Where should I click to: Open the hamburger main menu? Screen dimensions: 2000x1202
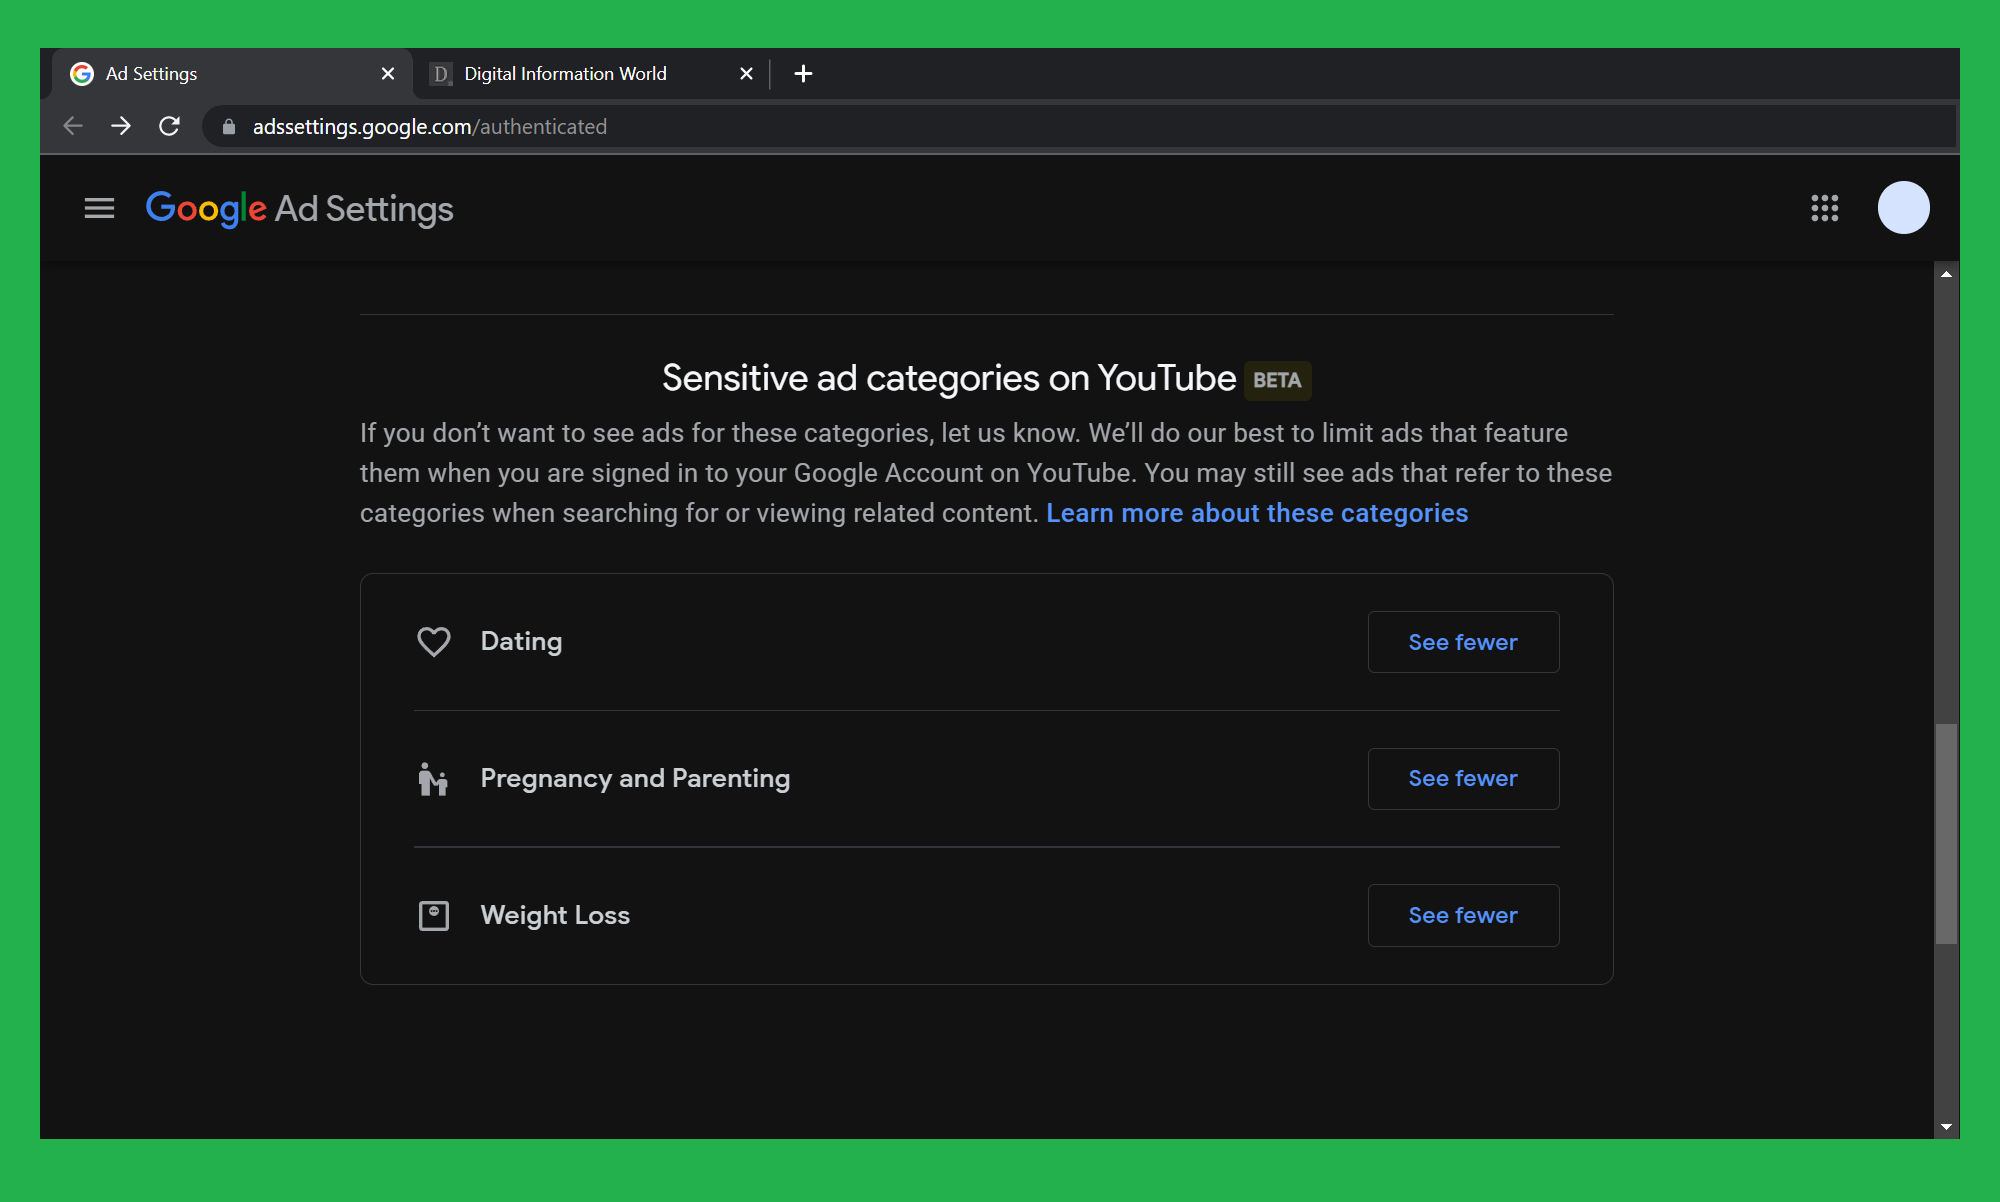pyautogui.click(x=99, y=208)
